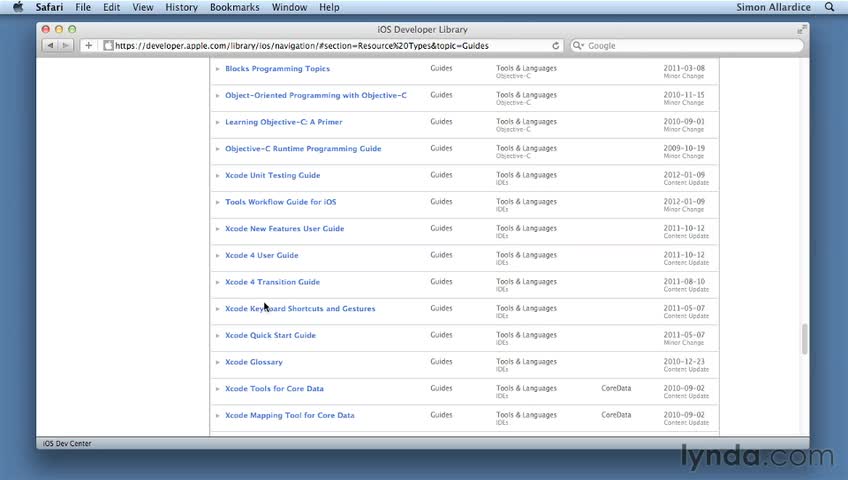Click the Google search field

click(687, 45)
